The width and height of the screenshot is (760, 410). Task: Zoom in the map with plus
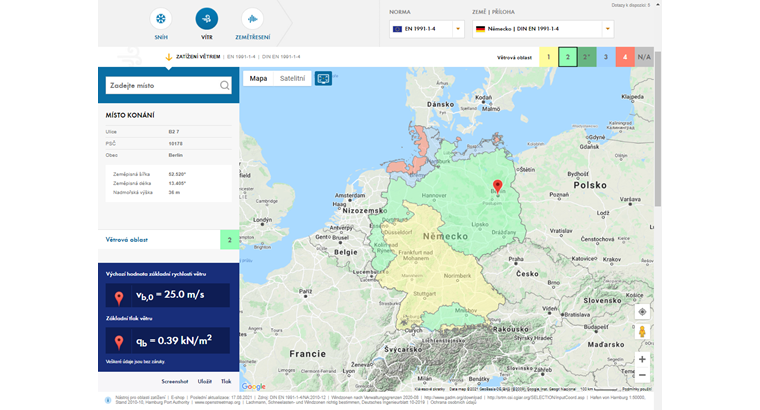[642, 359]
